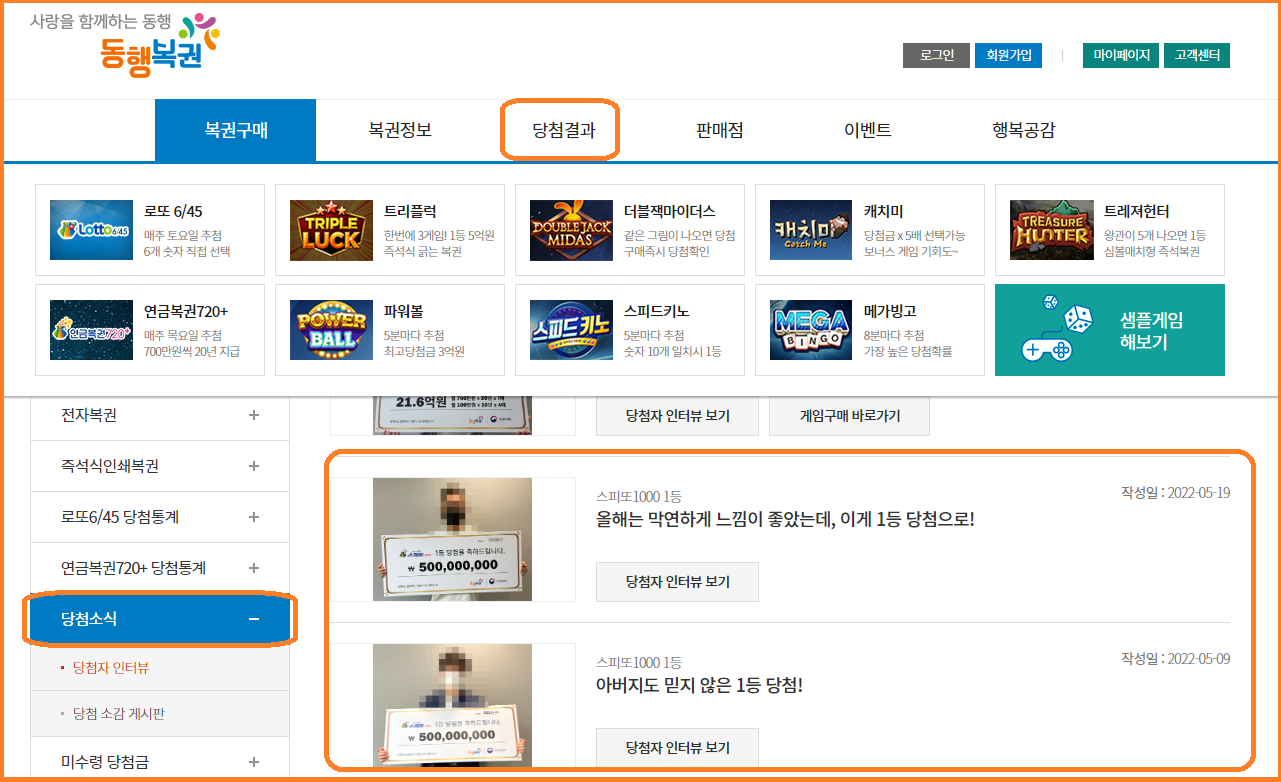Image resolution: width=1281 pixels, height=782 pixels.
Task: Open the Power Ball game icon
Action: [331, 330]
